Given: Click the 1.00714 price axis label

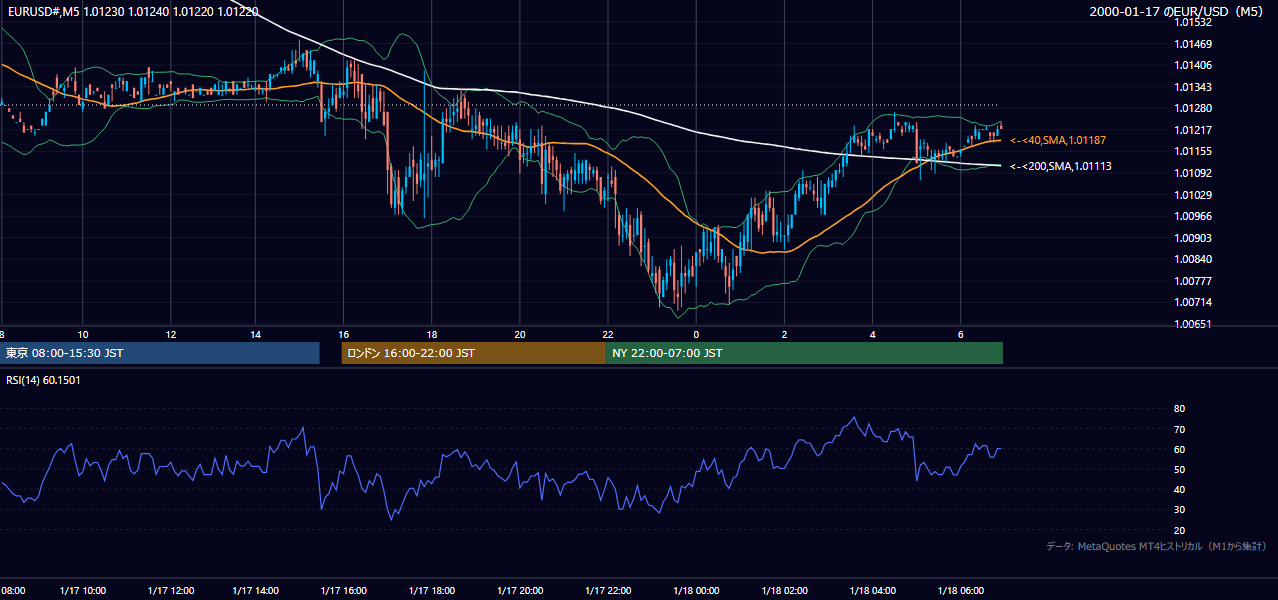Looking at the screenshot, I should (x=1193, y=302).
